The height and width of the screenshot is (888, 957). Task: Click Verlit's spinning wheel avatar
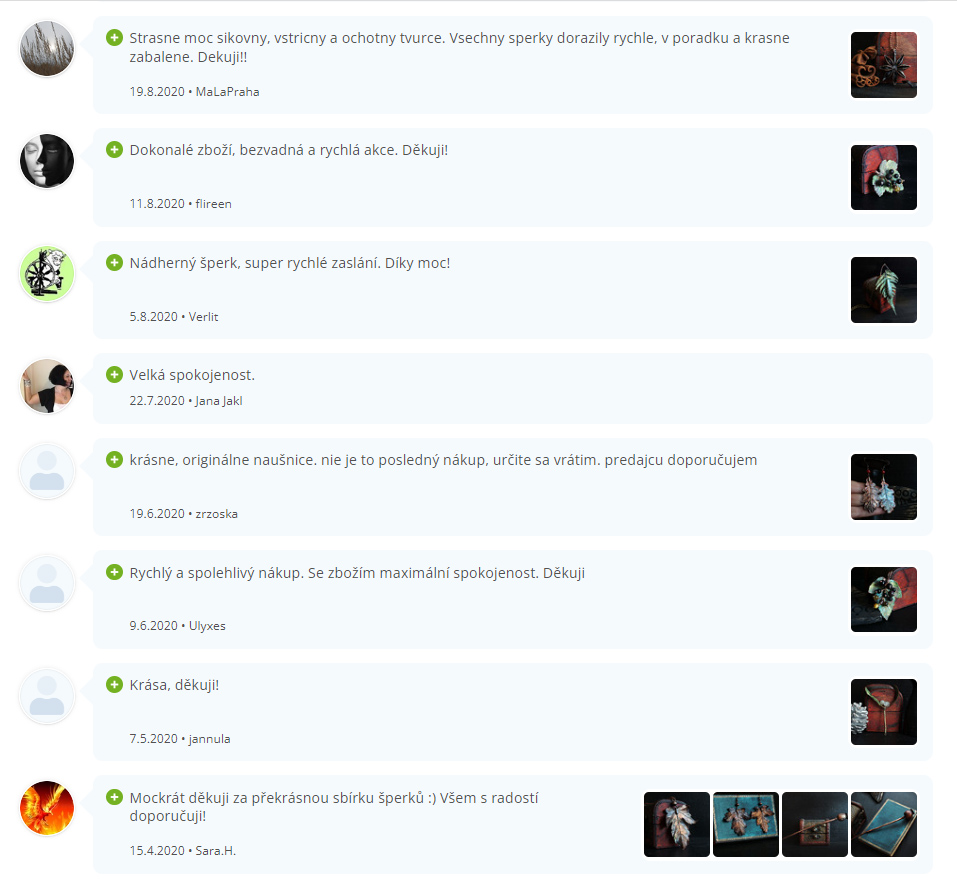pyautogui.click(x=47, y=274)
